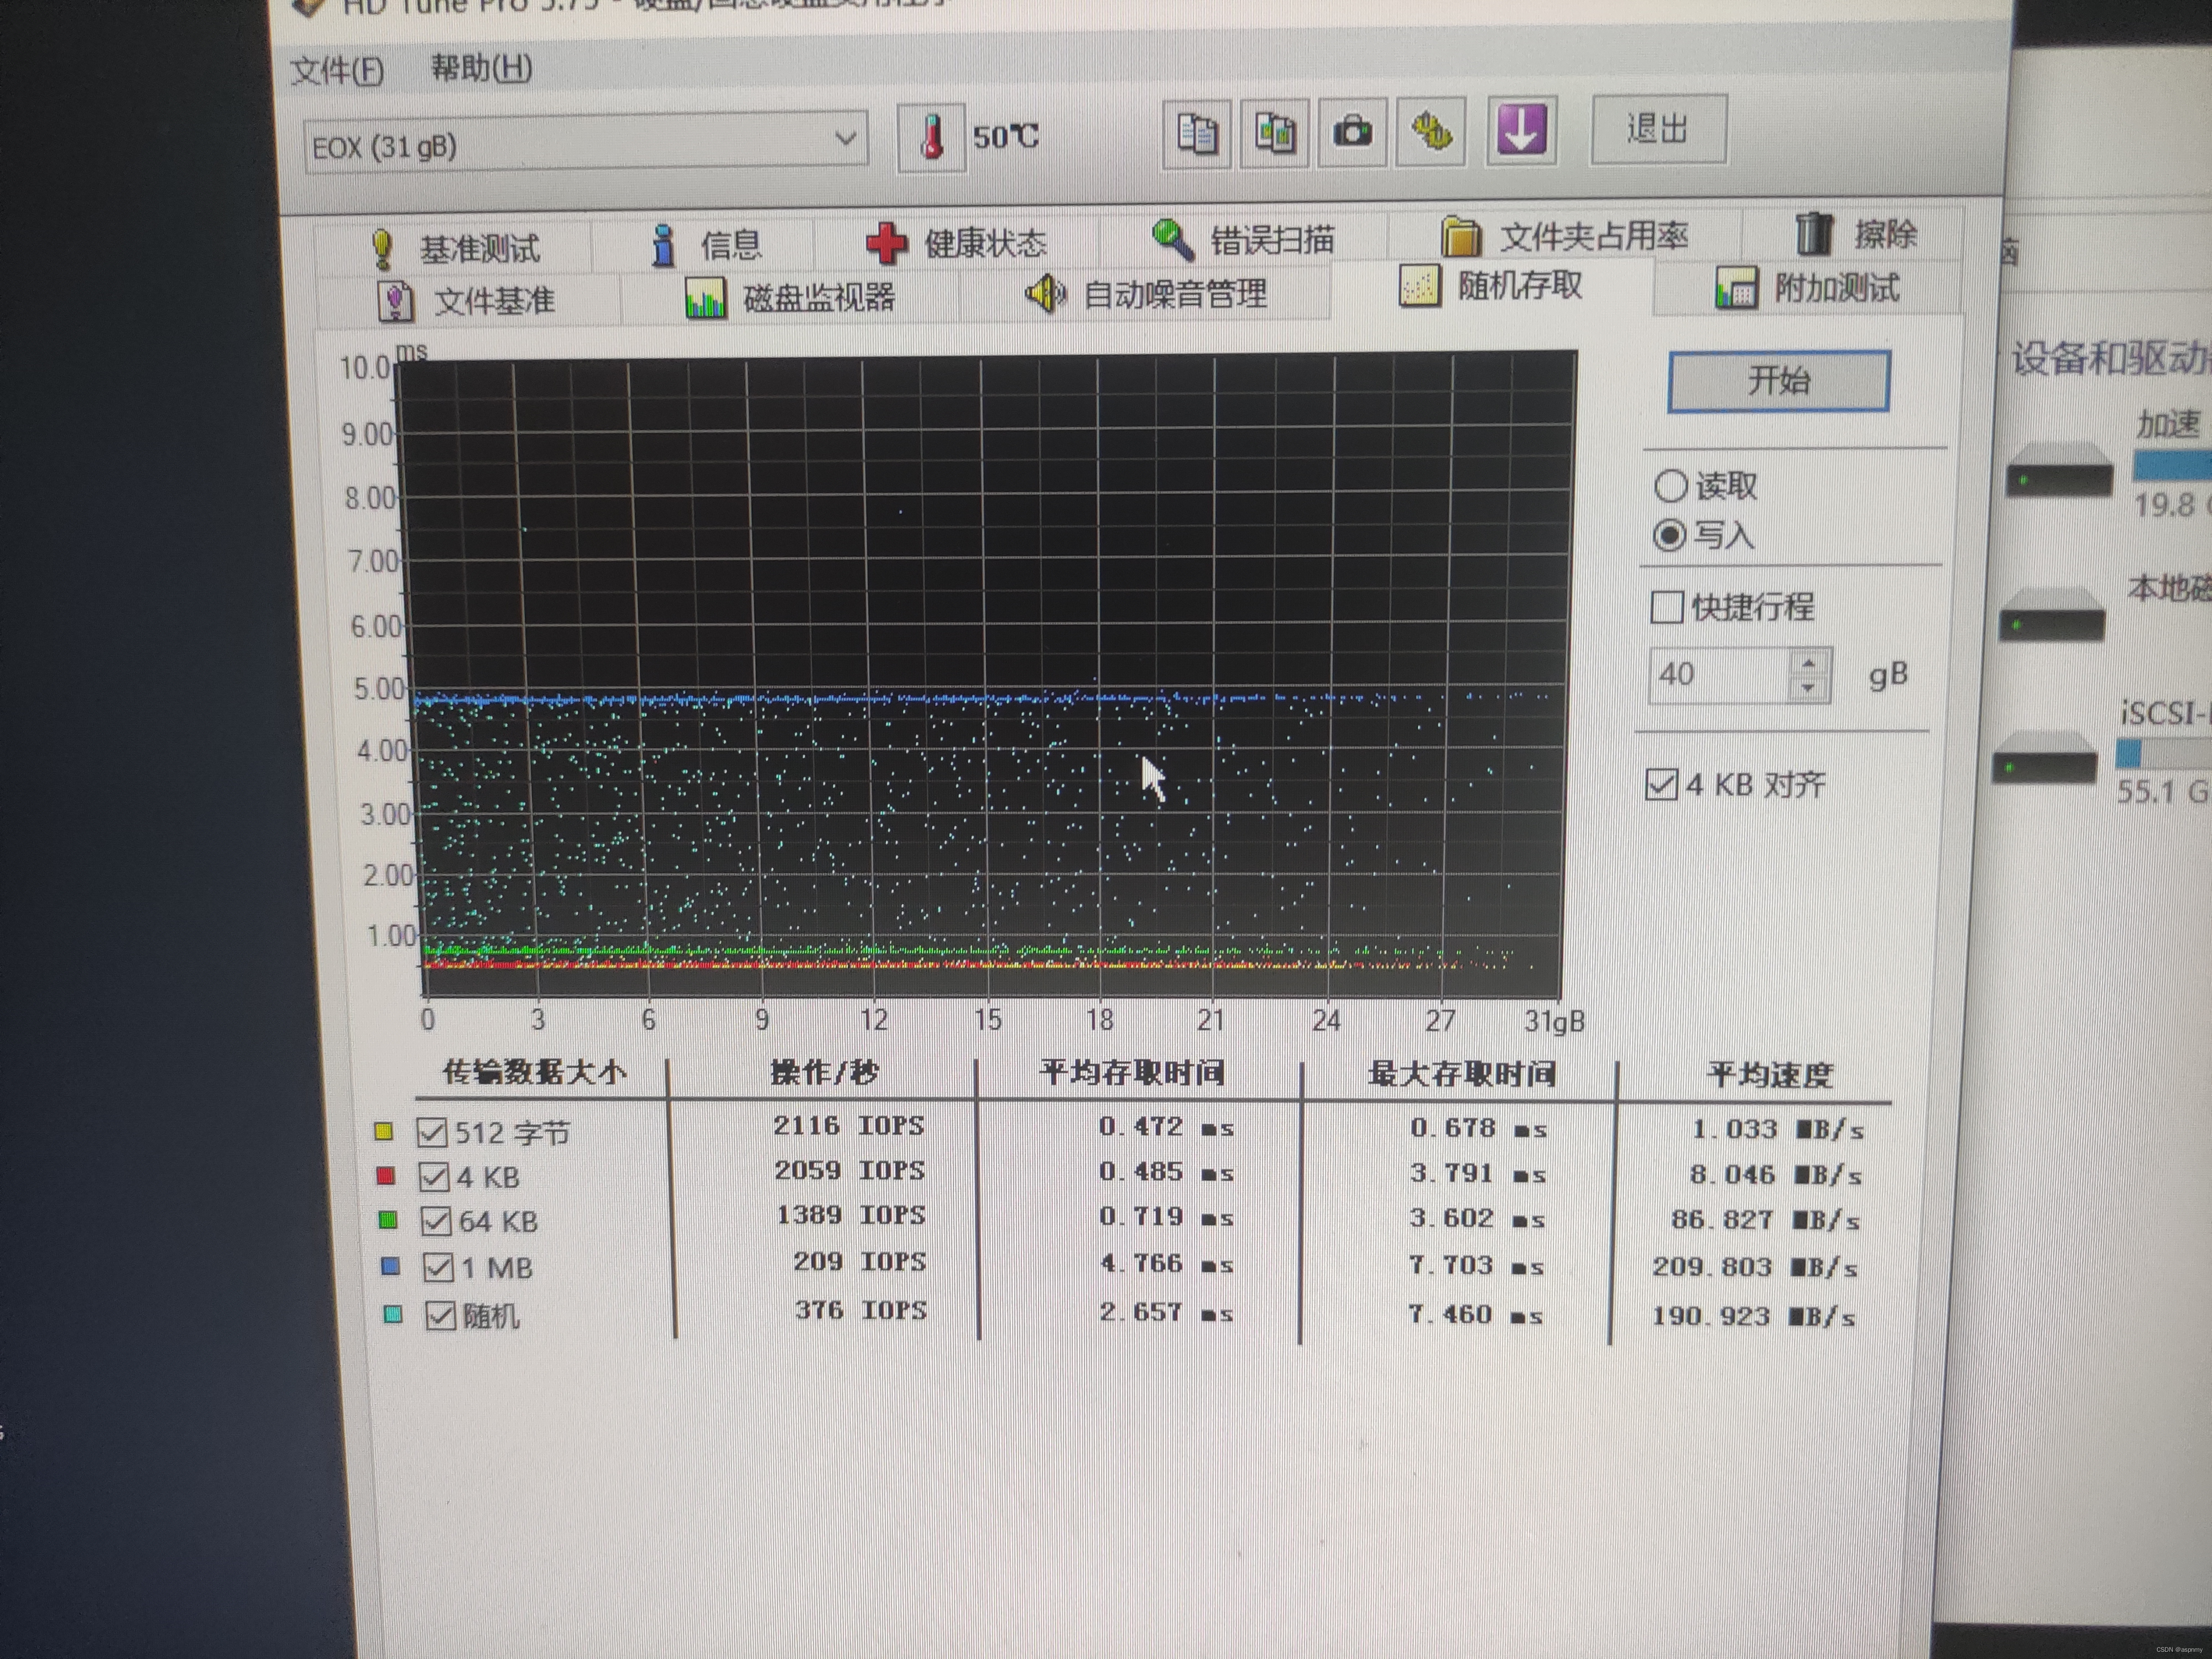Click the copy text to clipboard icon

tap(1196, 133)
